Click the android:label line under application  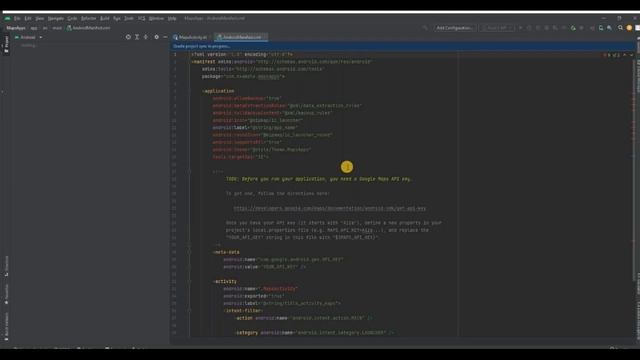coord(255,128)
